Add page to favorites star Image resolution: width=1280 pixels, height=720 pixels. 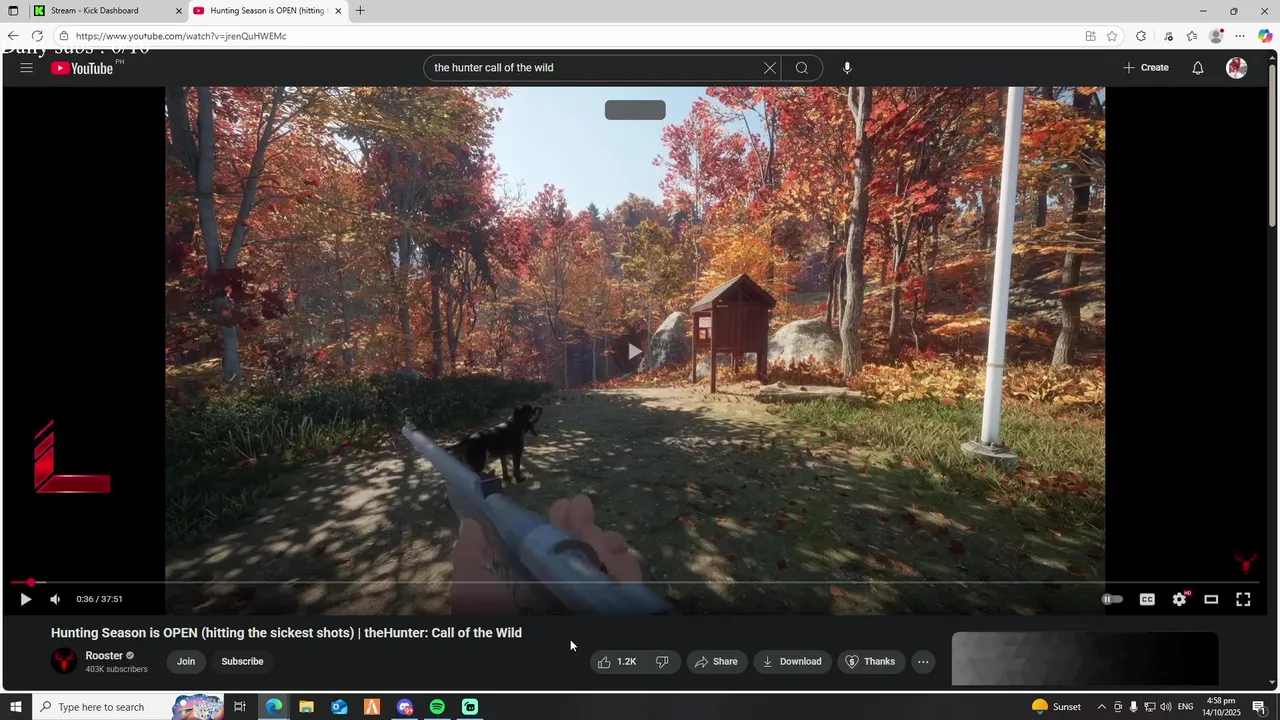pyautogui.click(x=1112, y=36)
